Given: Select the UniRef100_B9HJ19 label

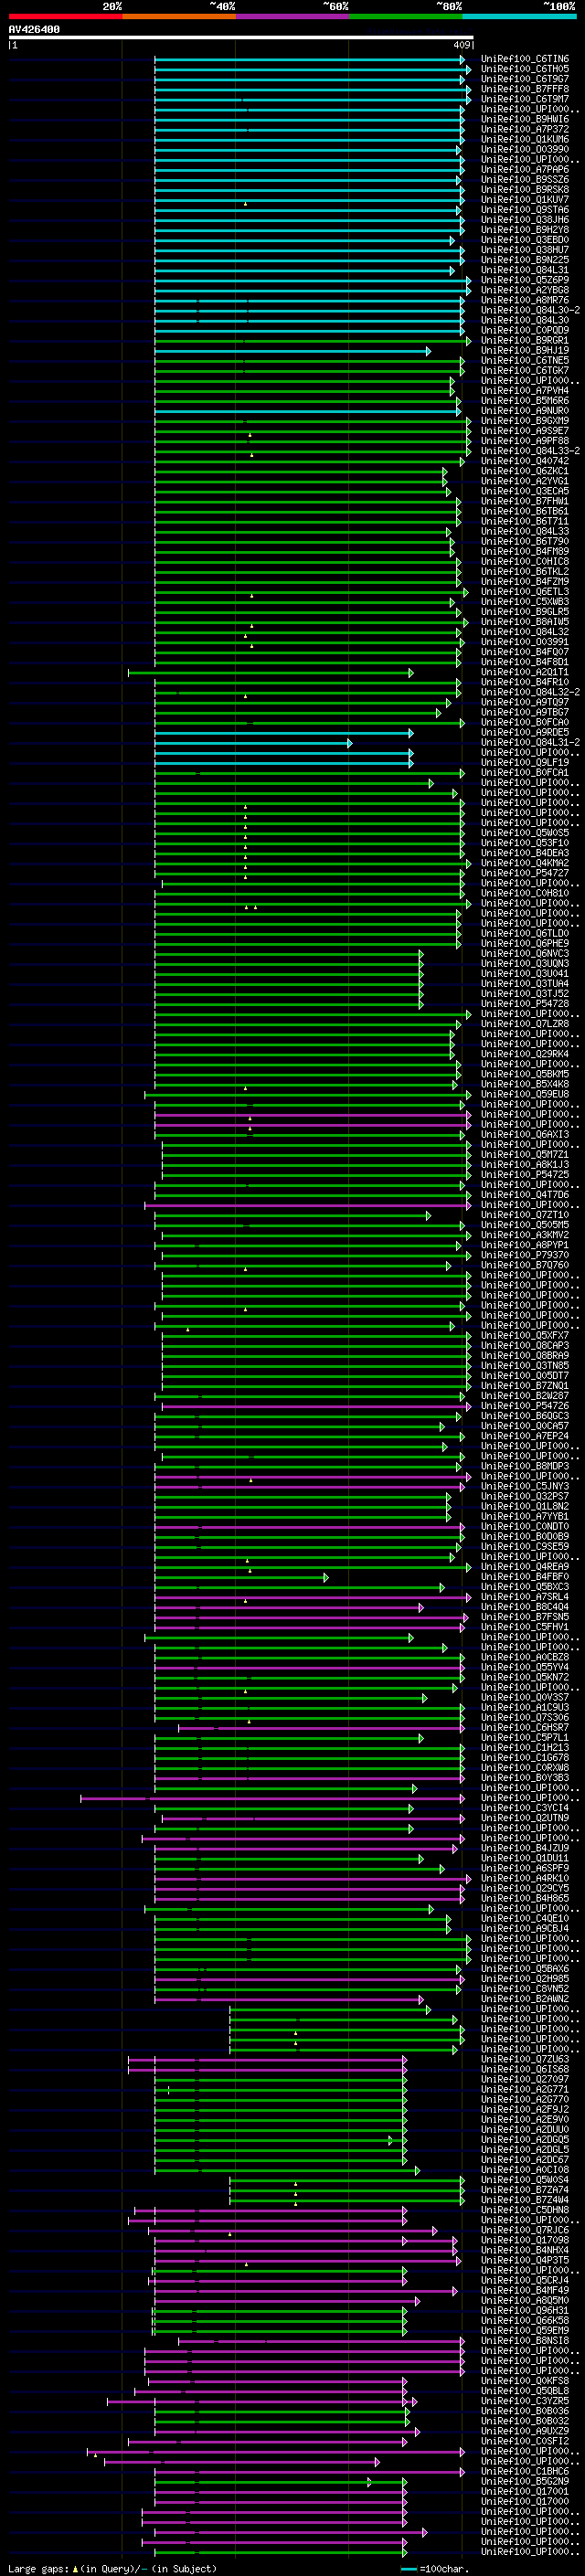Looking at the screenshot, I should [525, 351].
